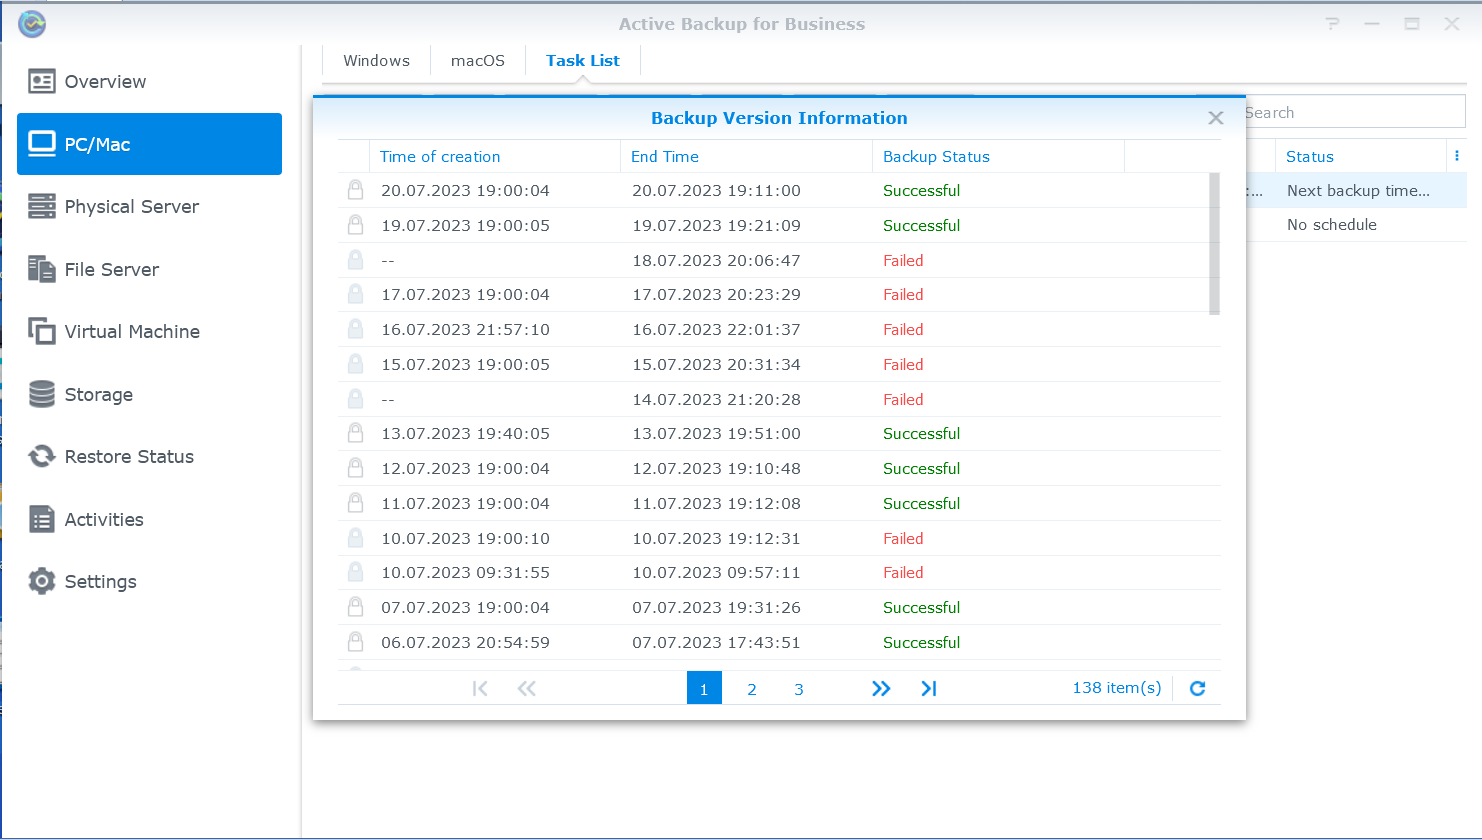Open the Overview menu item
The width and height of the screenshot is (1482, 839).
click(149, 82)
